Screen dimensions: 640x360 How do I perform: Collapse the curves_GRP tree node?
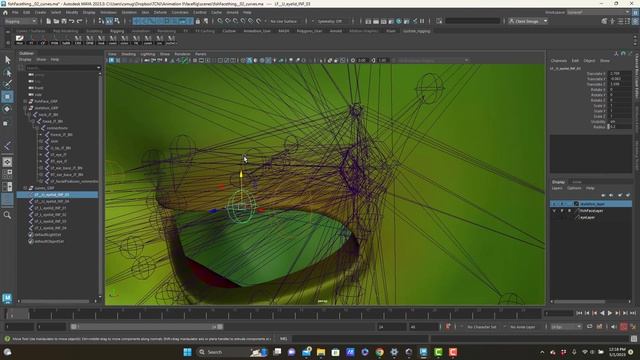25,188
